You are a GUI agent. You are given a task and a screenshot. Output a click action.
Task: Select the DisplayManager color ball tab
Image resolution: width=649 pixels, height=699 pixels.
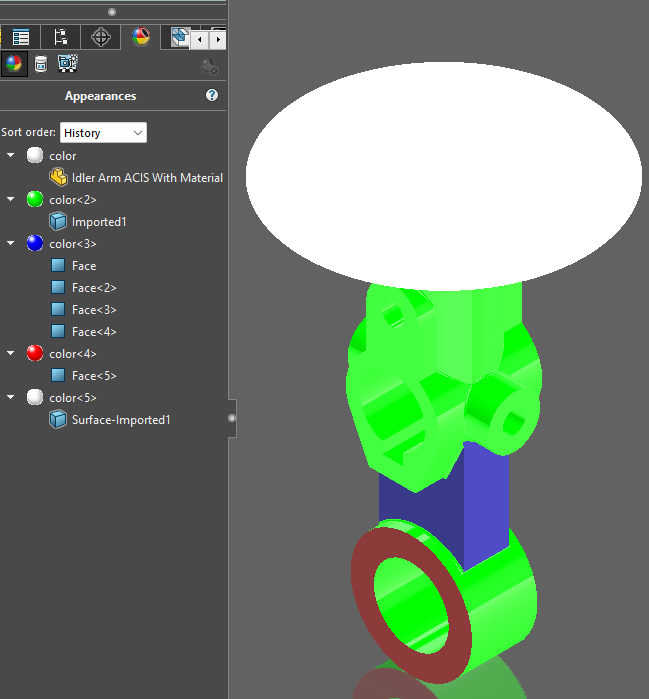click(x=141, y=37)
